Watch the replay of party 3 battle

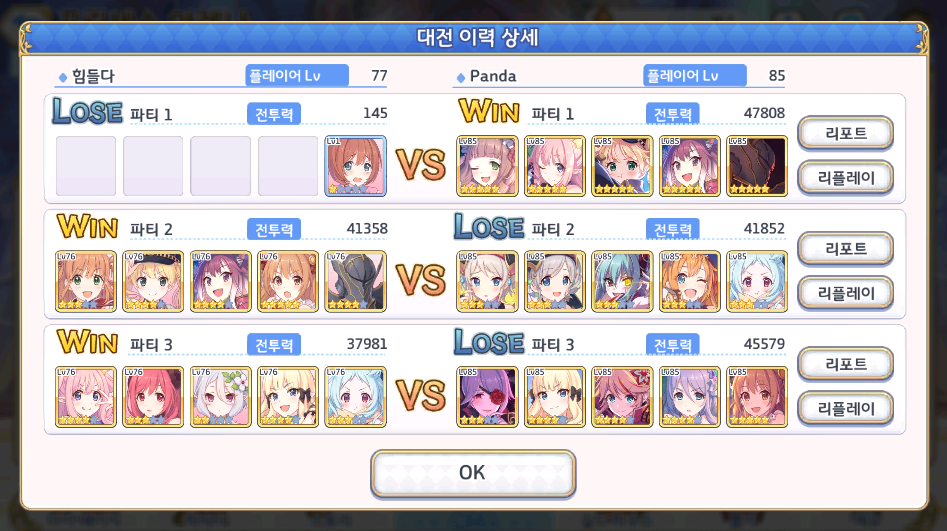click(x=846, y=408)
